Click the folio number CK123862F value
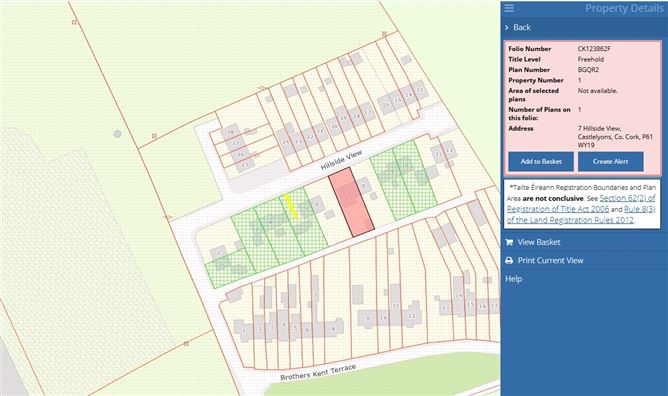The image size is (668, 396). click(x=594, y=49)
